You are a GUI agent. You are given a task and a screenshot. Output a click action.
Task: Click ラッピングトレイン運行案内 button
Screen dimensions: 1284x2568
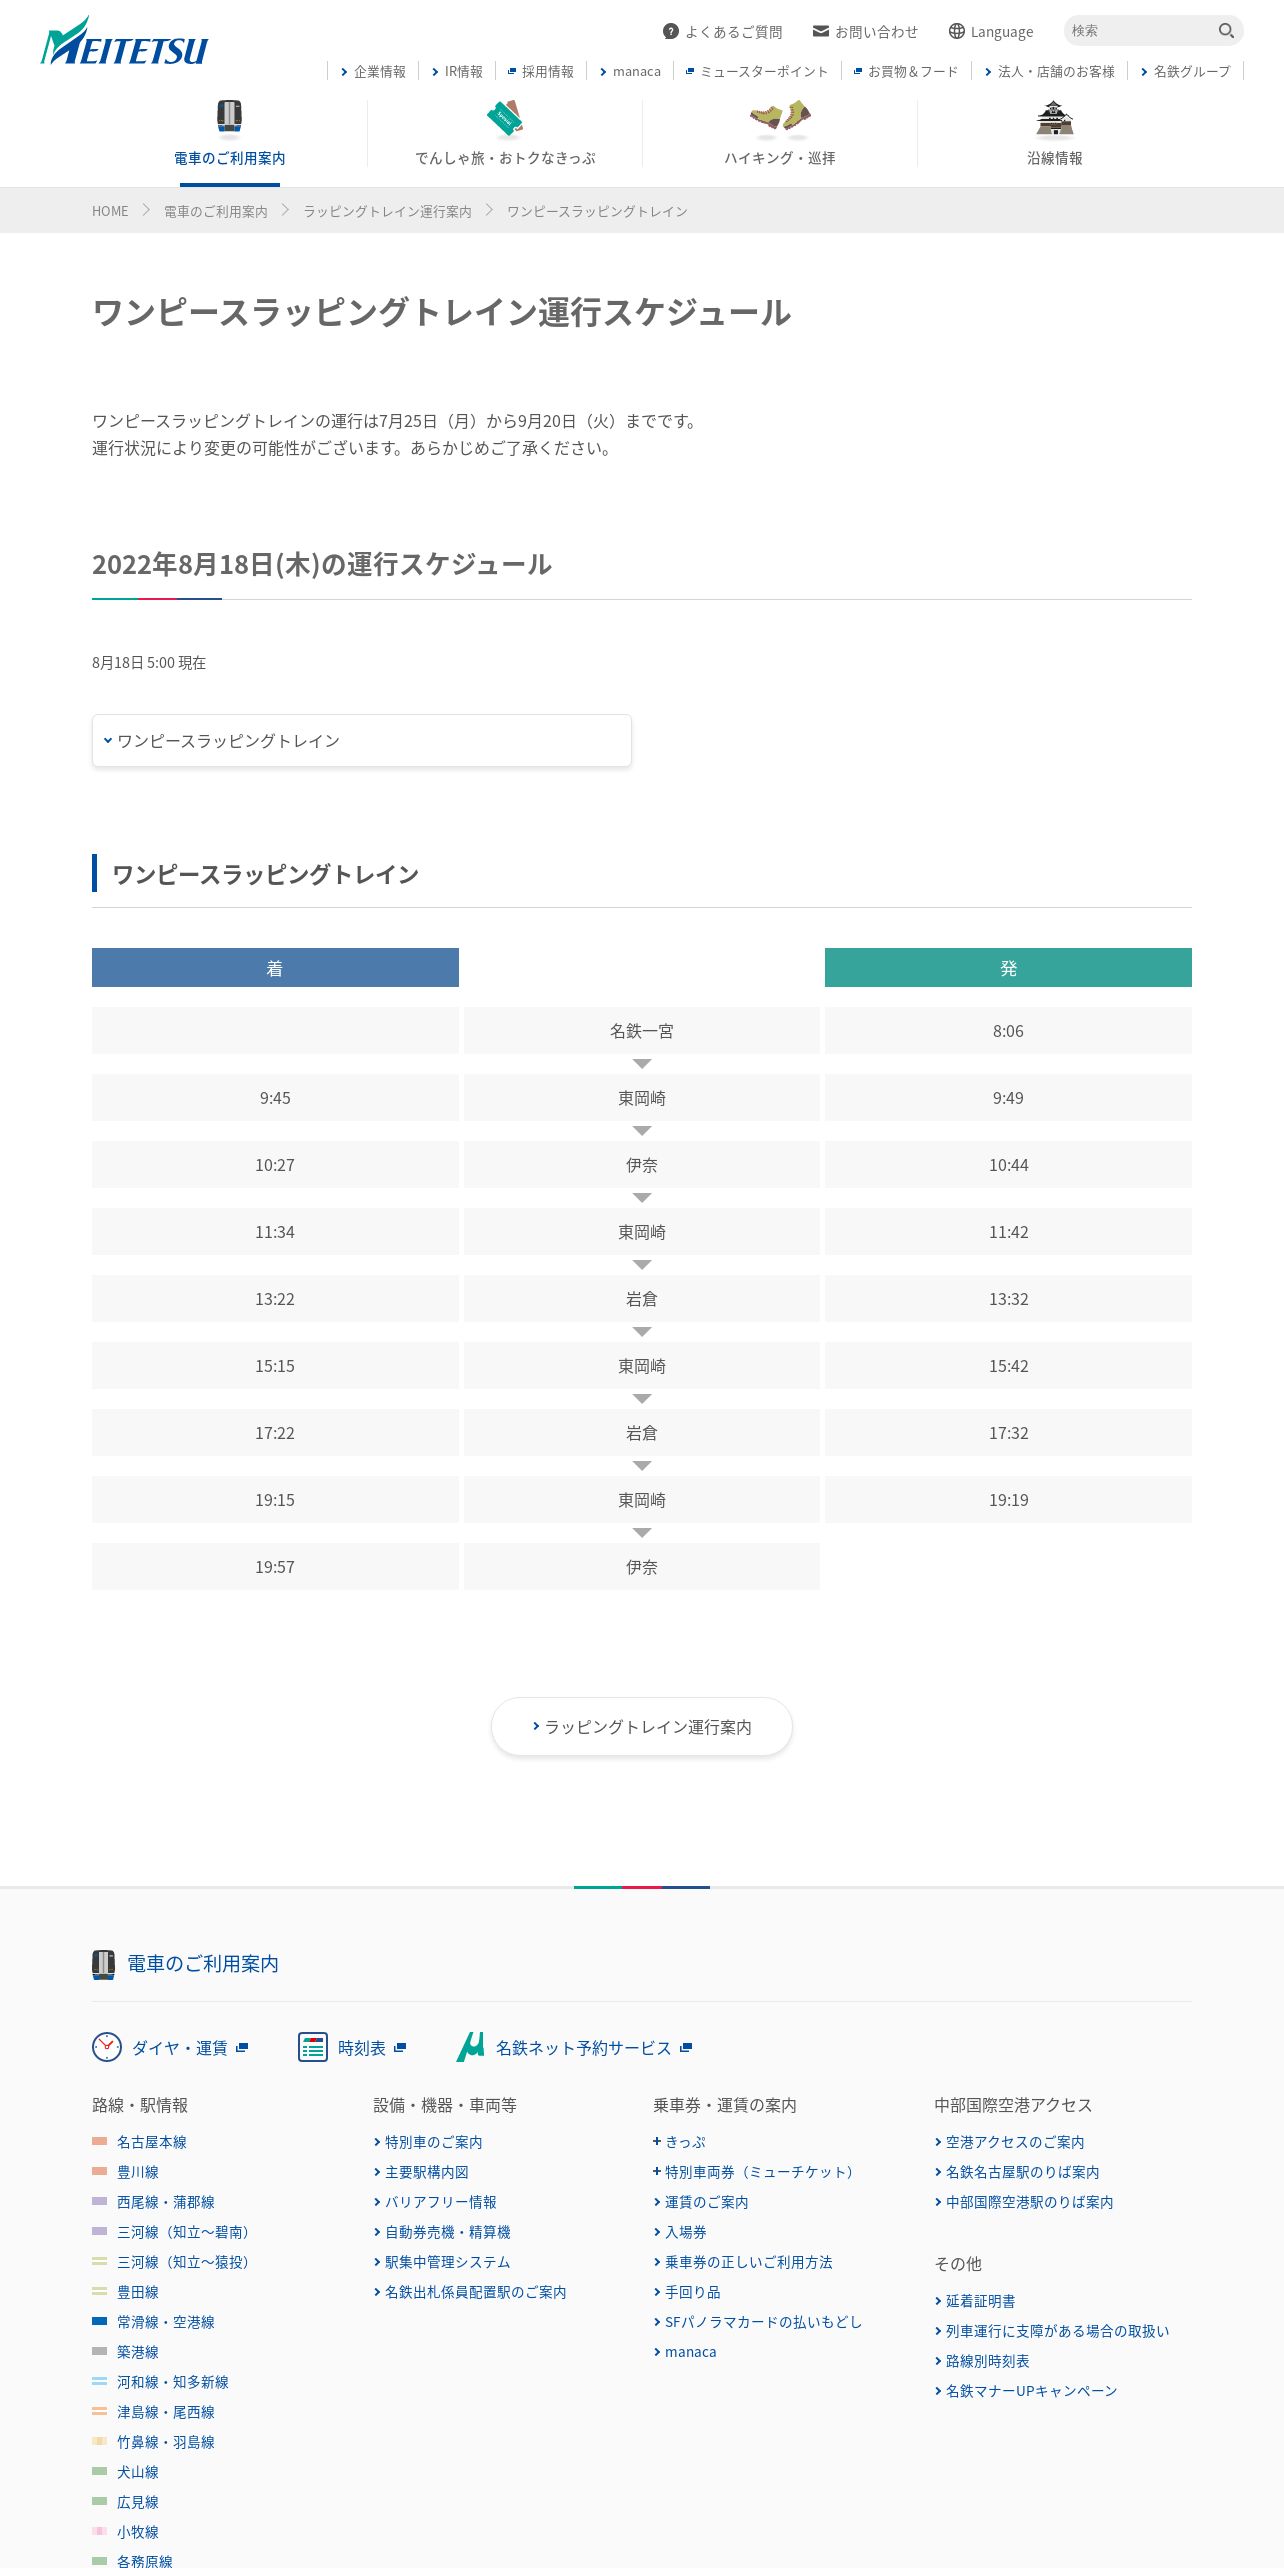point(642,1727)
